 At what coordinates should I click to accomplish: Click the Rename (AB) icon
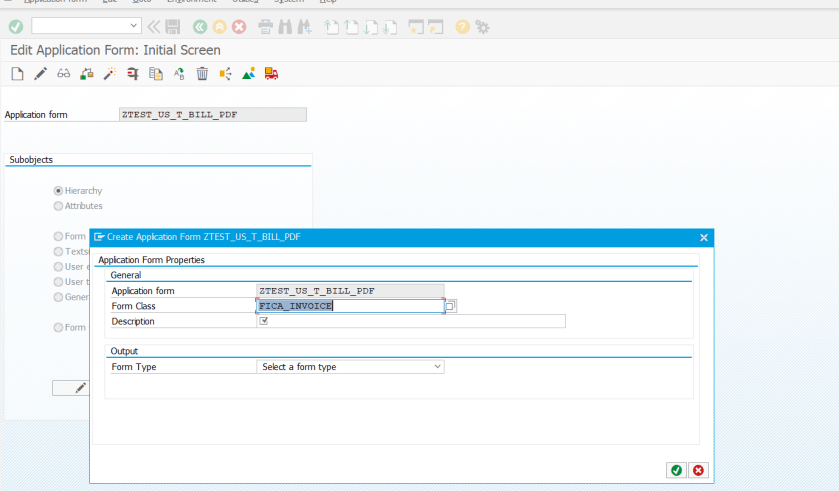(x=179, y=73)
